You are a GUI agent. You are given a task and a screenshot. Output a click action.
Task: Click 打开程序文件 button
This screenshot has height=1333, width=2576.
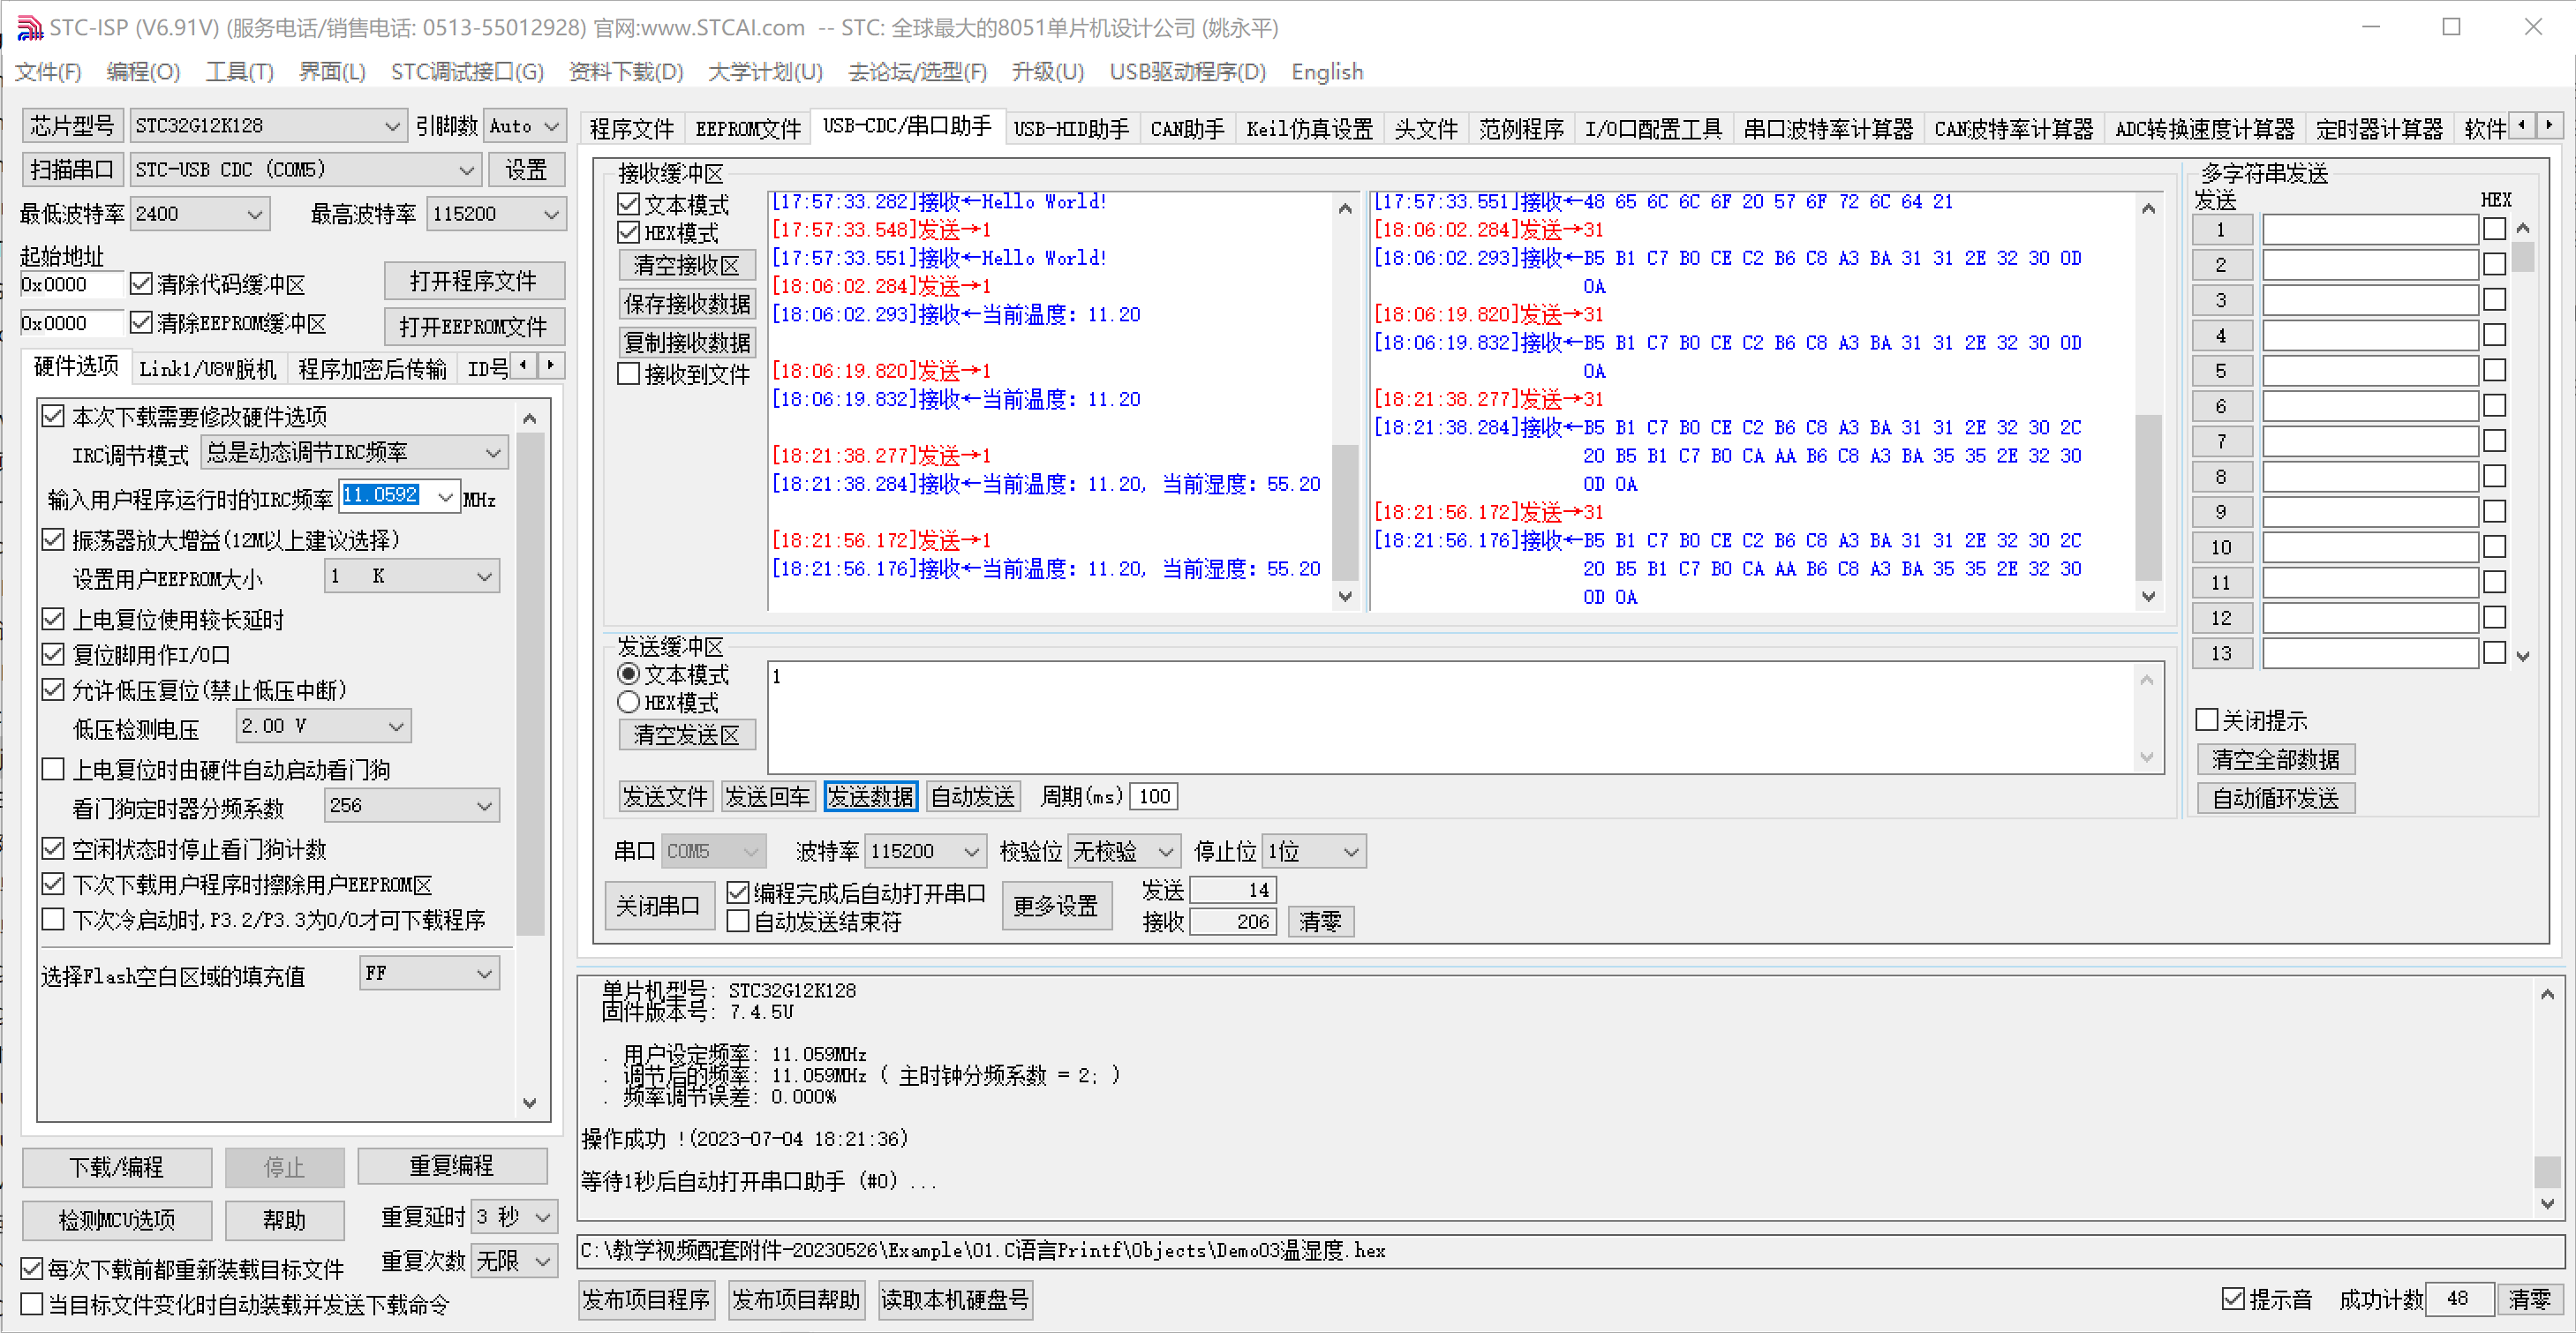(474, 281)
